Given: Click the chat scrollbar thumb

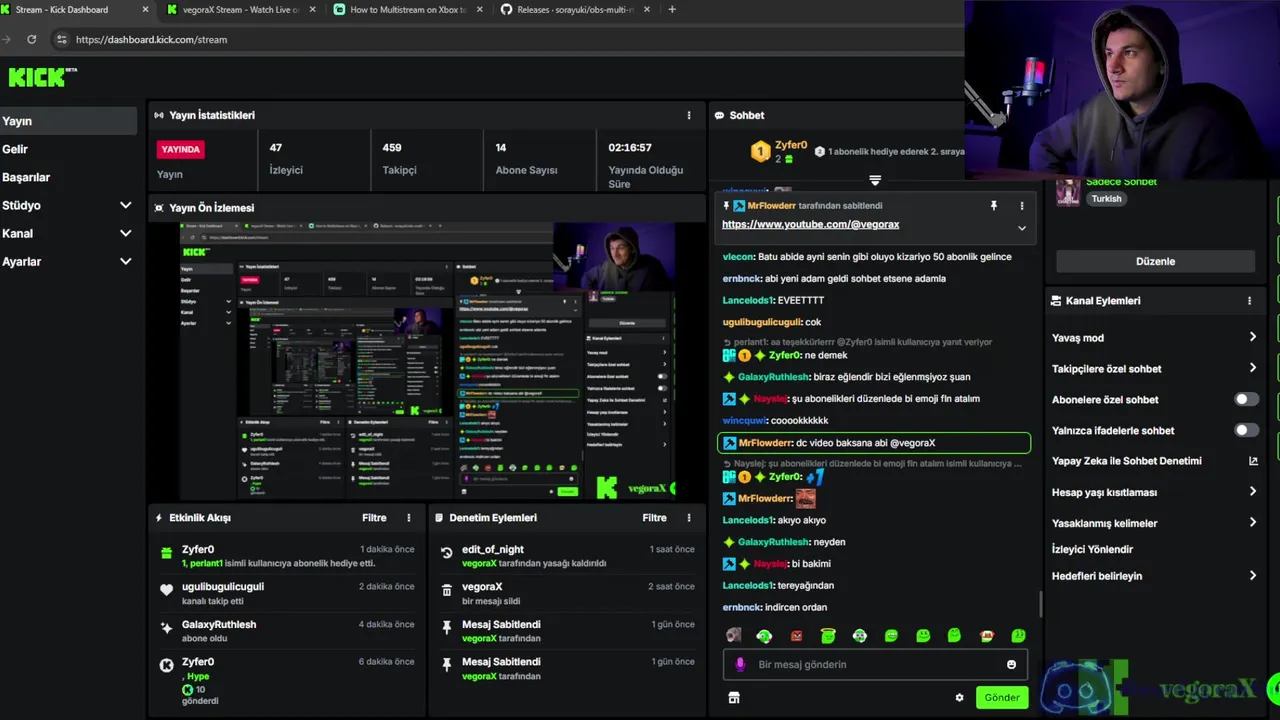Looking at the screenshot, I should [1040, 604].
